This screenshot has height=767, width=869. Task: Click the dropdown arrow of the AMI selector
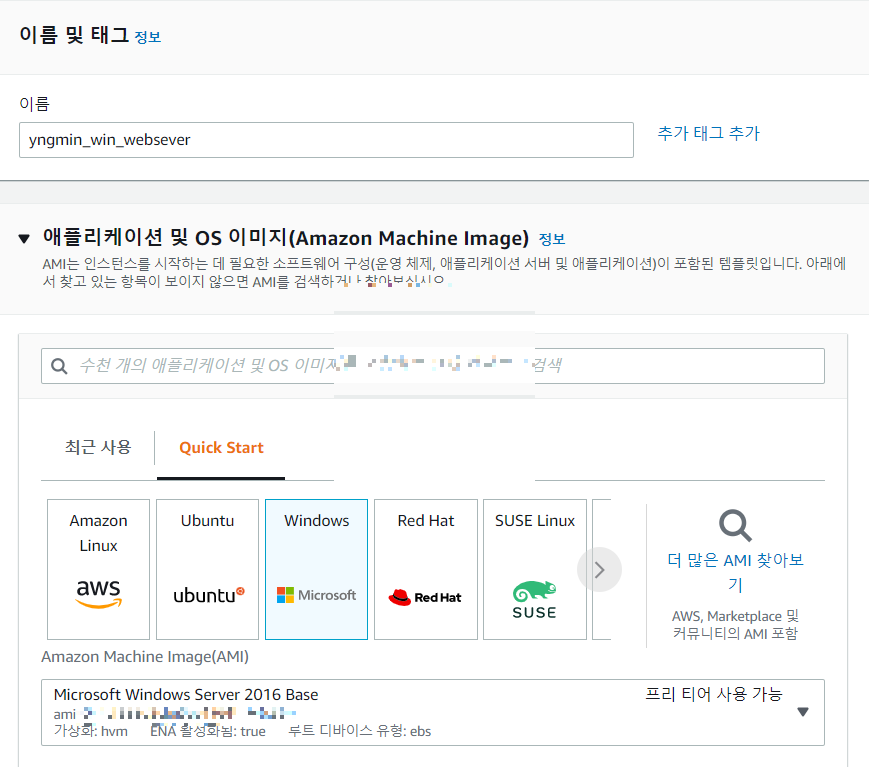click(x=802, y=712)
